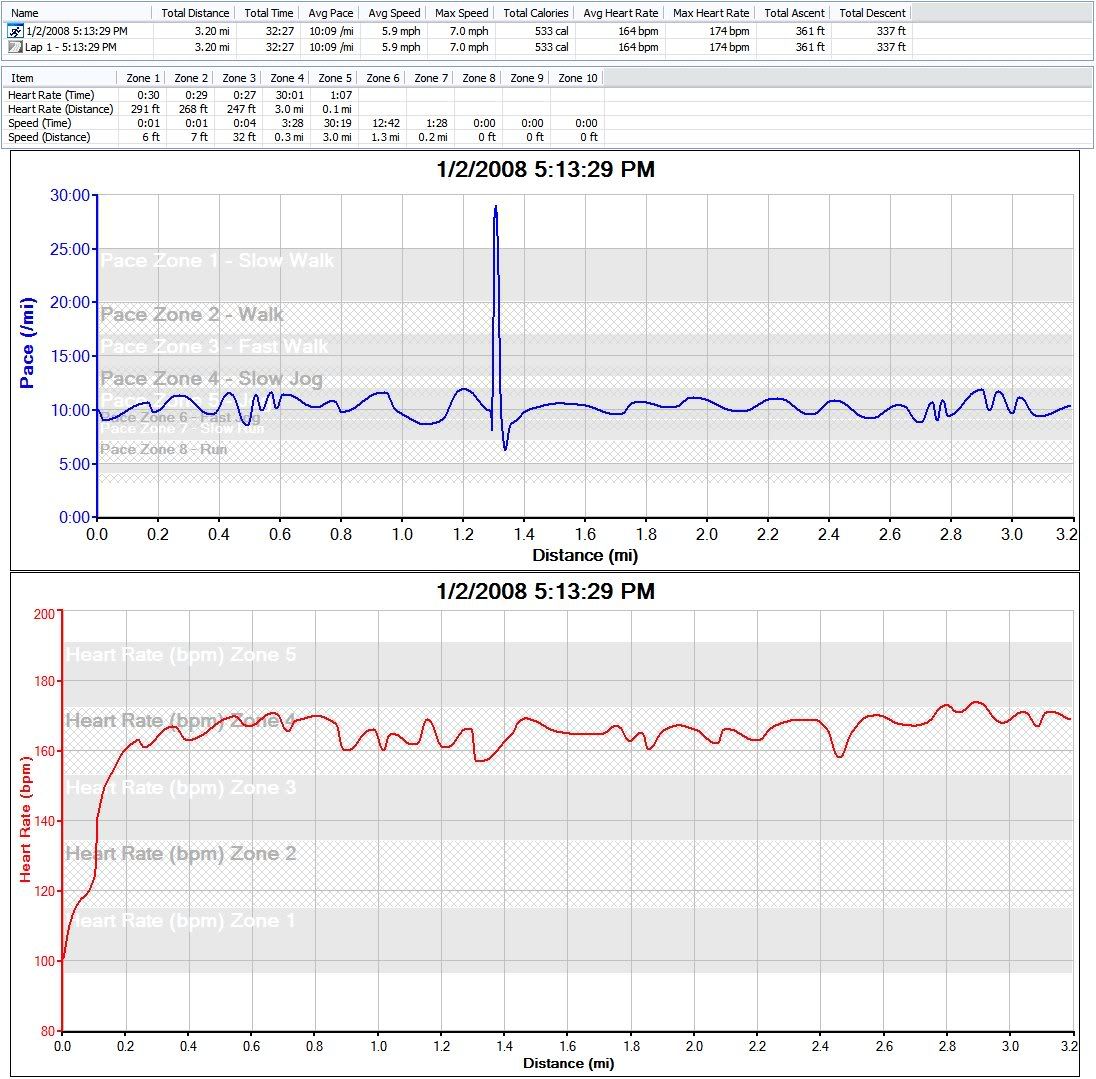Image resolution: width=1096 pixels, height=1079 pixels.
Task: Click the Zone 5 column header
Action: tap(335, 78)
